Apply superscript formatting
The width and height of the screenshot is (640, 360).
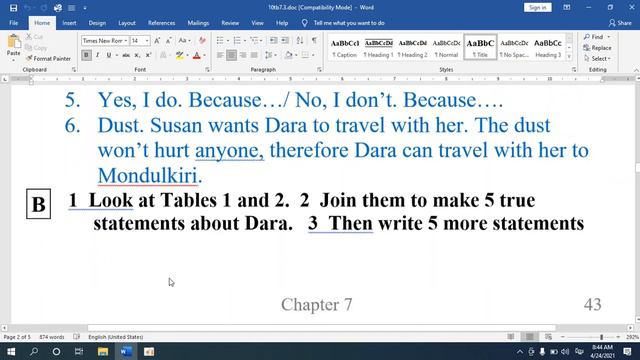click(149, 55)
